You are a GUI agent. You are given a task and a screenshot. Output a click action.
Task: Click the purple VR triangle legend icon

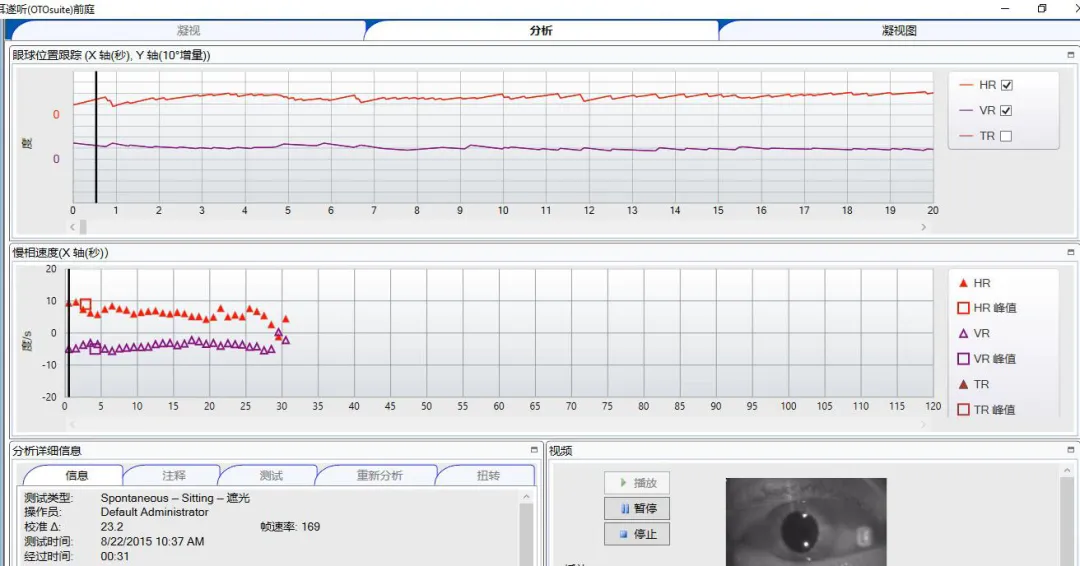(x=964, y=333)
